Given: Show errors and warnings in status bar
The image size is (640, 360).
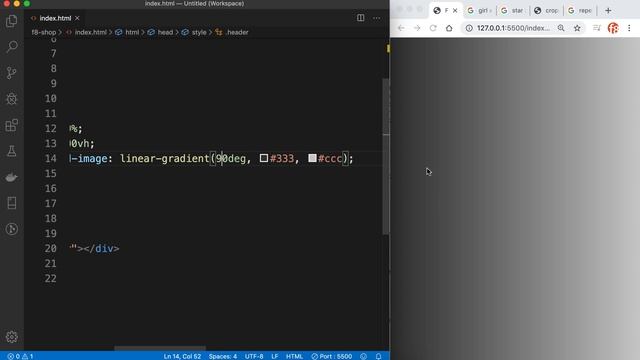Looking at the screenshot, I should [x=20, y=356].
